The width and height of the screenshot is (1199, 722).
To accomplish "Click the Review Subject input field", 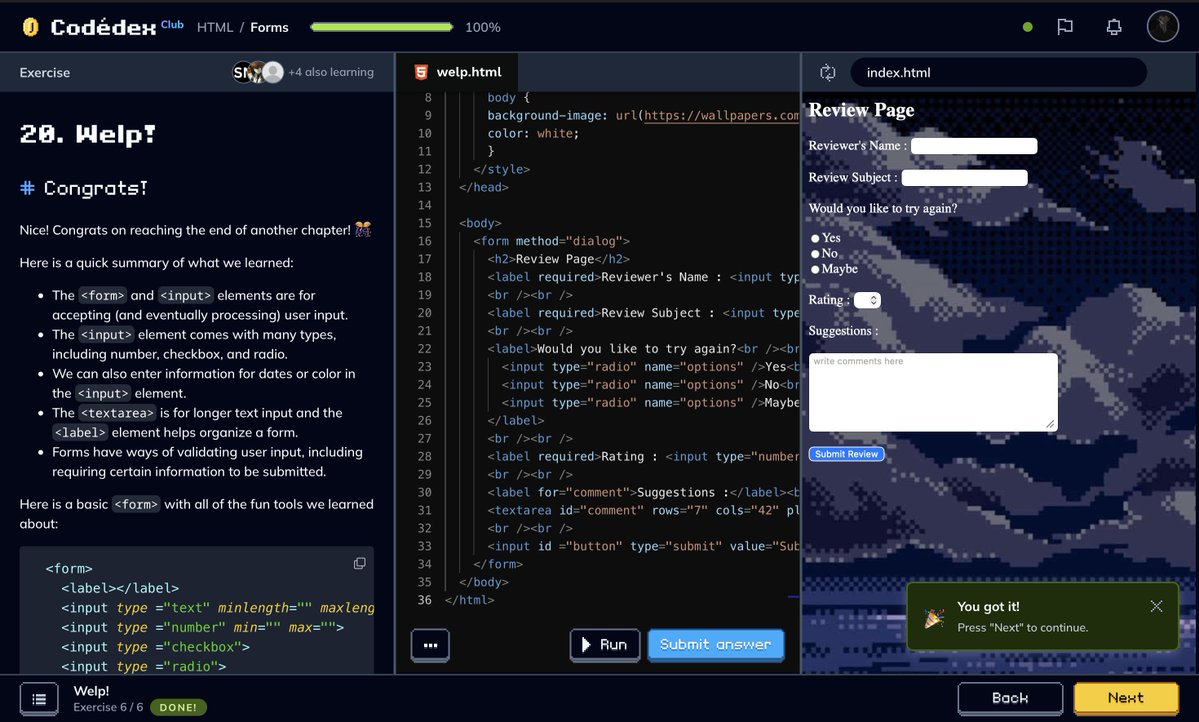I will [964, 177].
